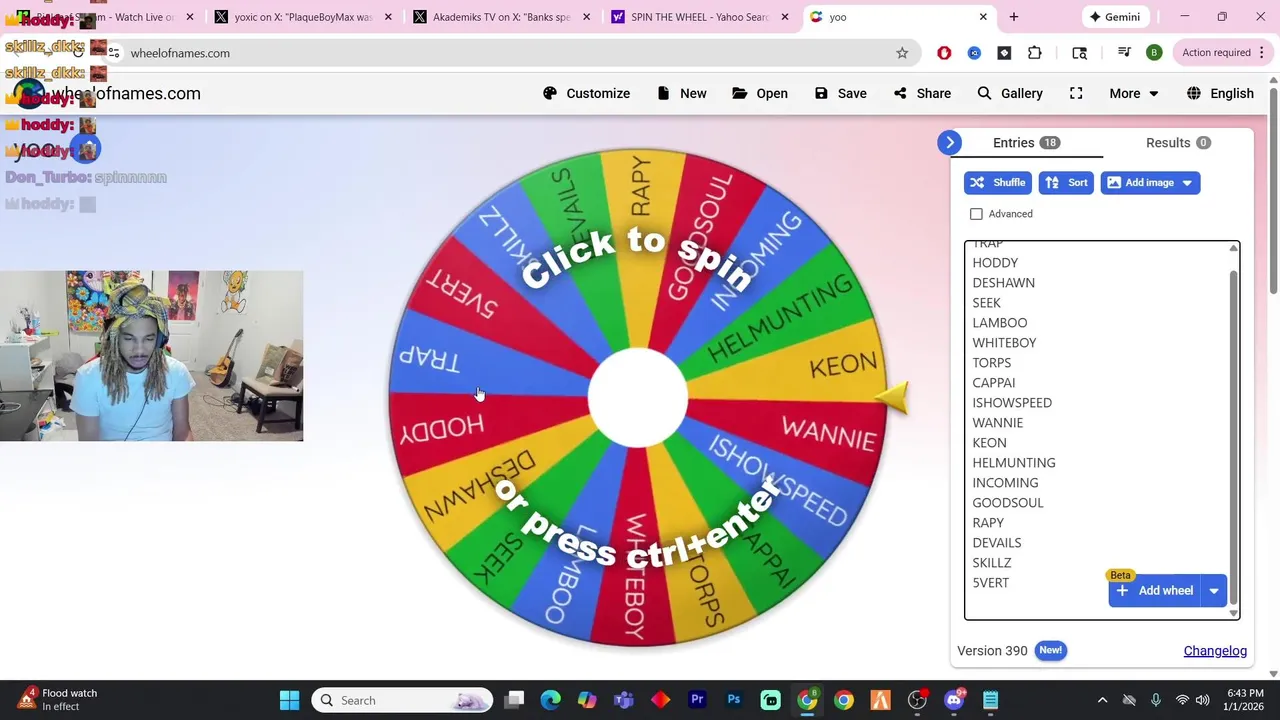1280x720 pixels.
Task: Open Notepad from taskbar
Action: 990,700
